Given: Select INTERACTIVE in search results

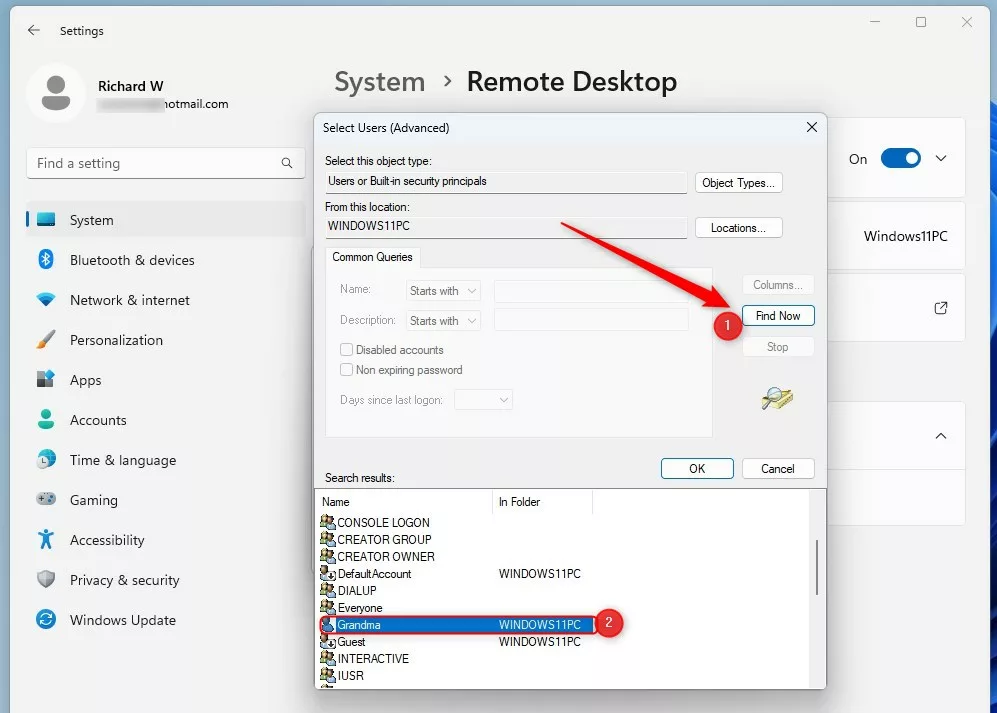Looking at the screenshot, I should pyautogui.click(x=373, y=658).
